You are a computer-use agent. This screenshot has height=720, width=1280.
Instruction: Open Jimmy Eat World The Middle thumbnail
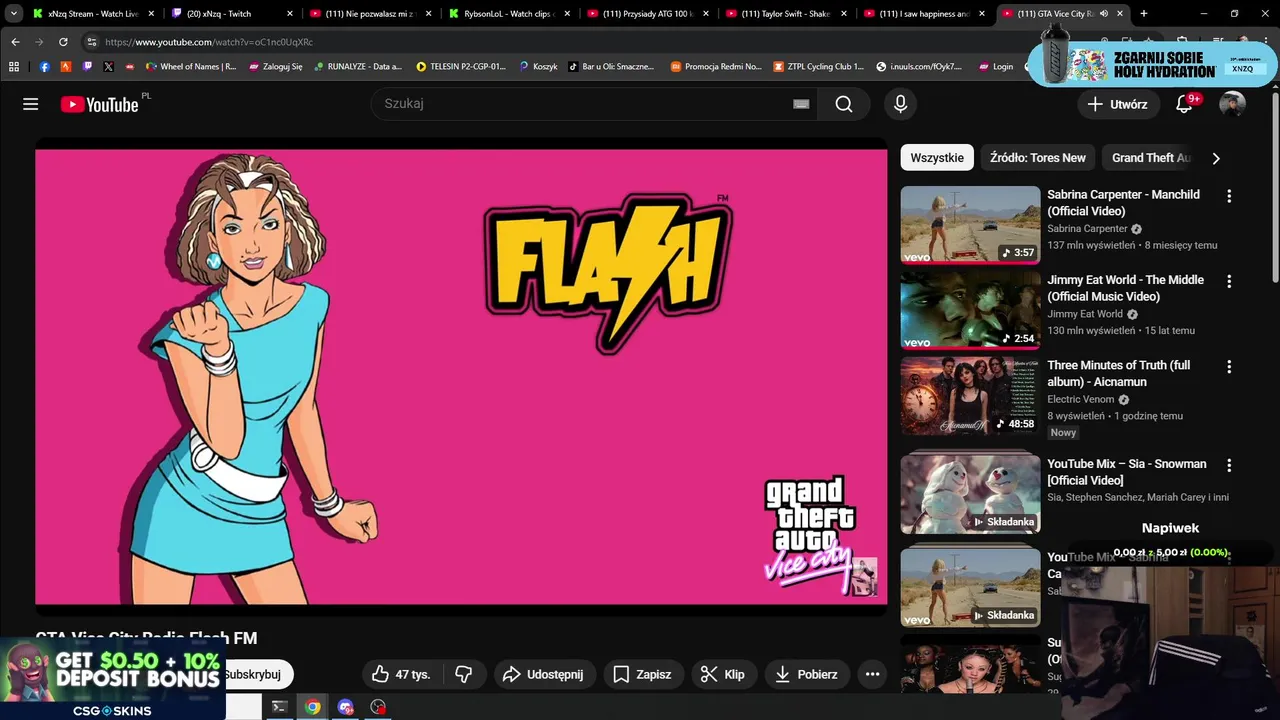click(970, 310)
